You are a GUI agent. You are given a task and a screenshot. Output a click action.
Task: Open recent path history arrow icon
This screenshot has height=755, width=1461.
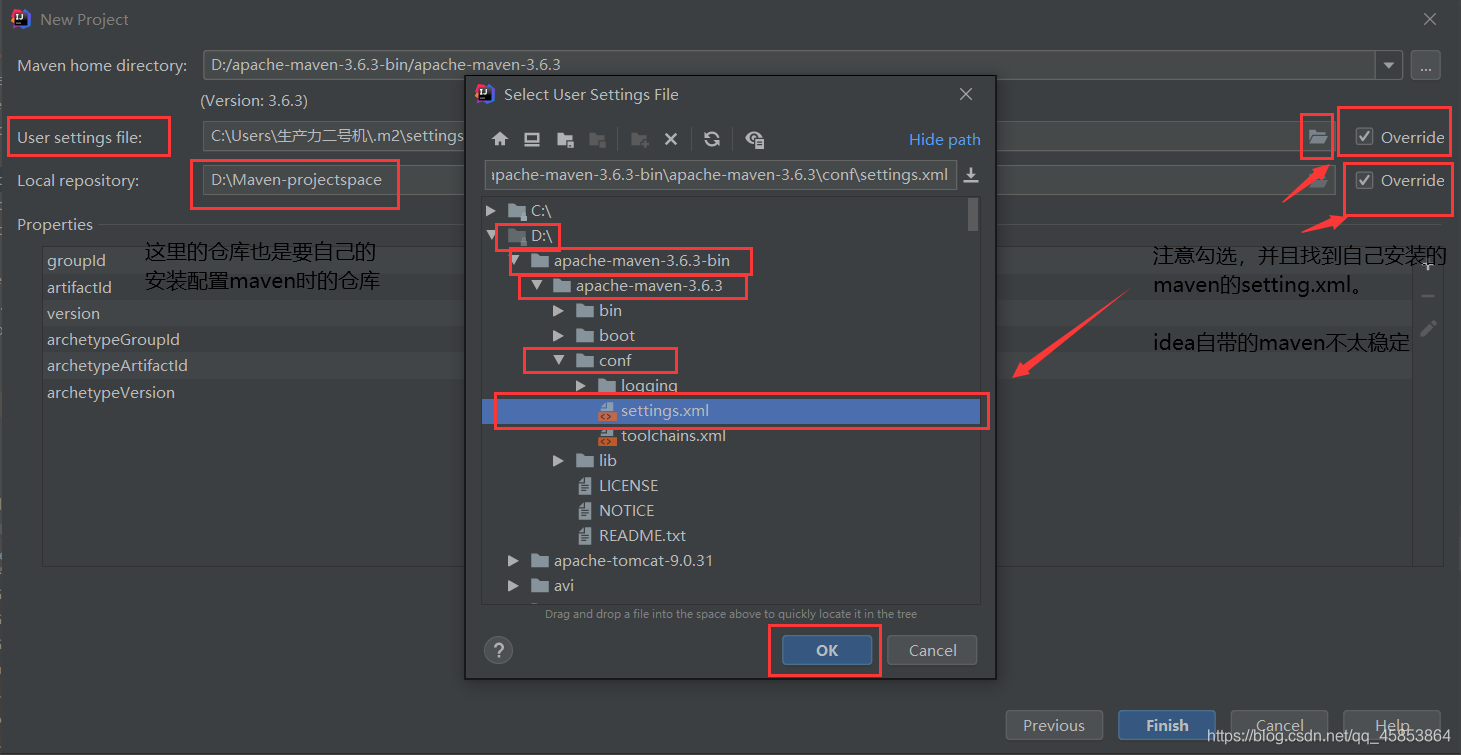pyautogui.click(x=970, y=175)
